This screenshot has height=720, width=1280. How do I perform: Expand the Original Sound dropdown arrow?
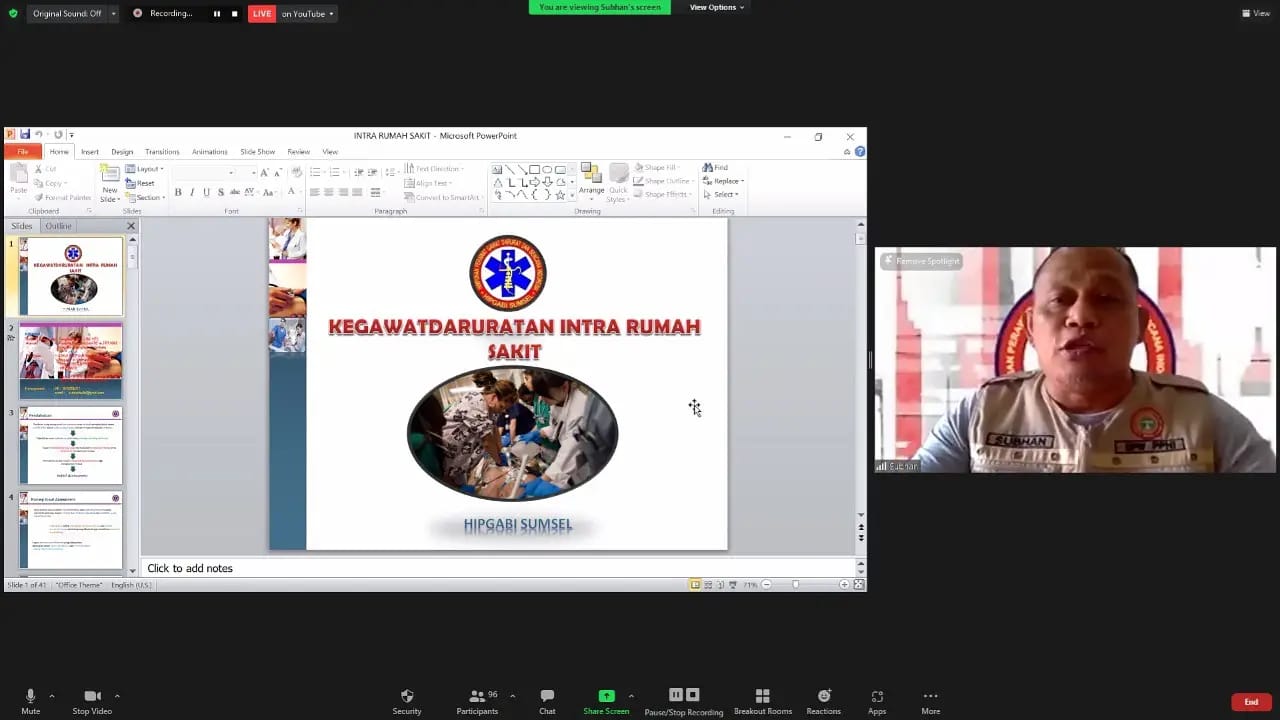113,14
